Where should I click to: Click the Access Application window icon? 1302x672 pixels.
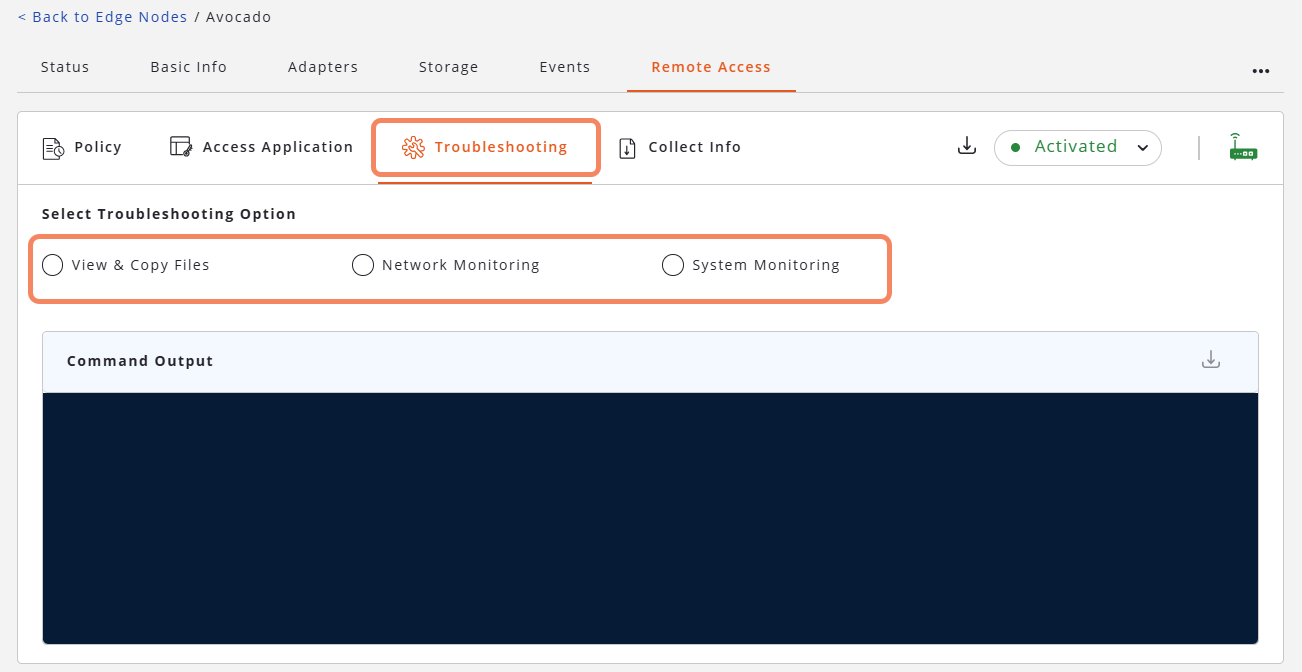[180, 147]
